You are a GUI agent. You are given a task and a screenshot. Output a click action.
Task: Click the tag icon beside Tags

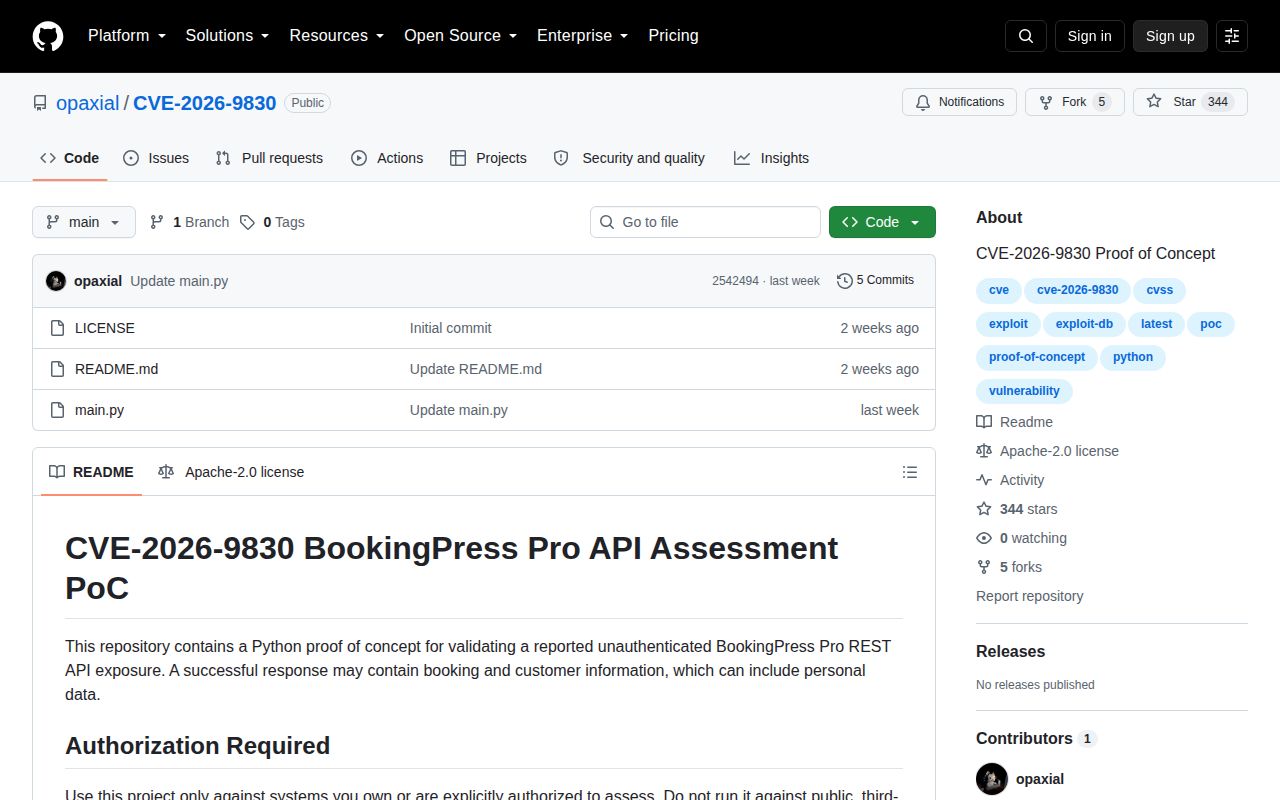[x=247, y=222]
